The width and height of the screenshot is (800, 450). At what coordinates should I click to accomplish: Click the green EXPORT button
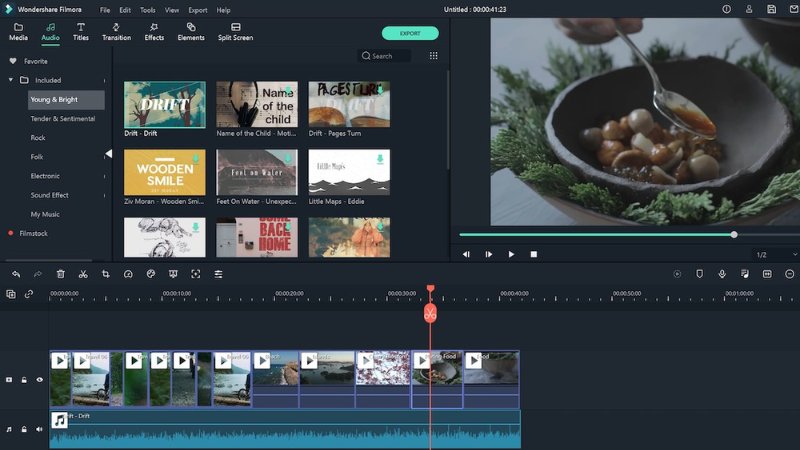[x=410, y=33]
